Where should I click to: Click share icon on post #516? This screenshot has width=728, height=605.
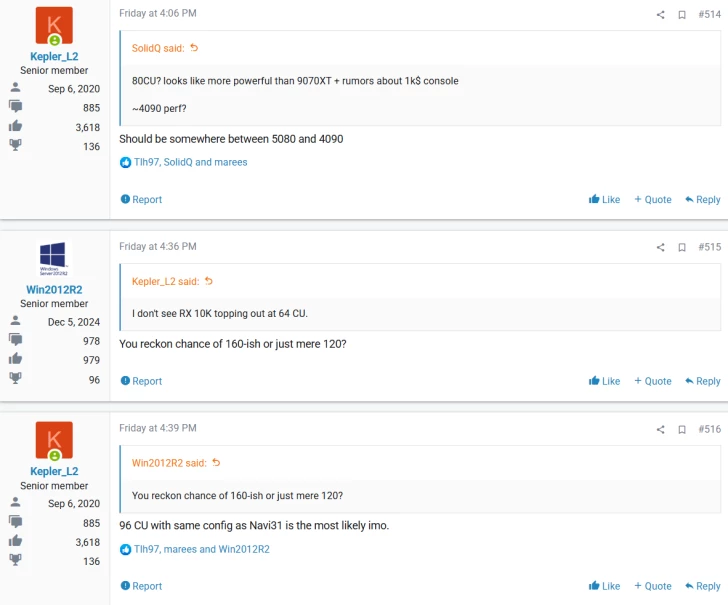tap(660, 429)
